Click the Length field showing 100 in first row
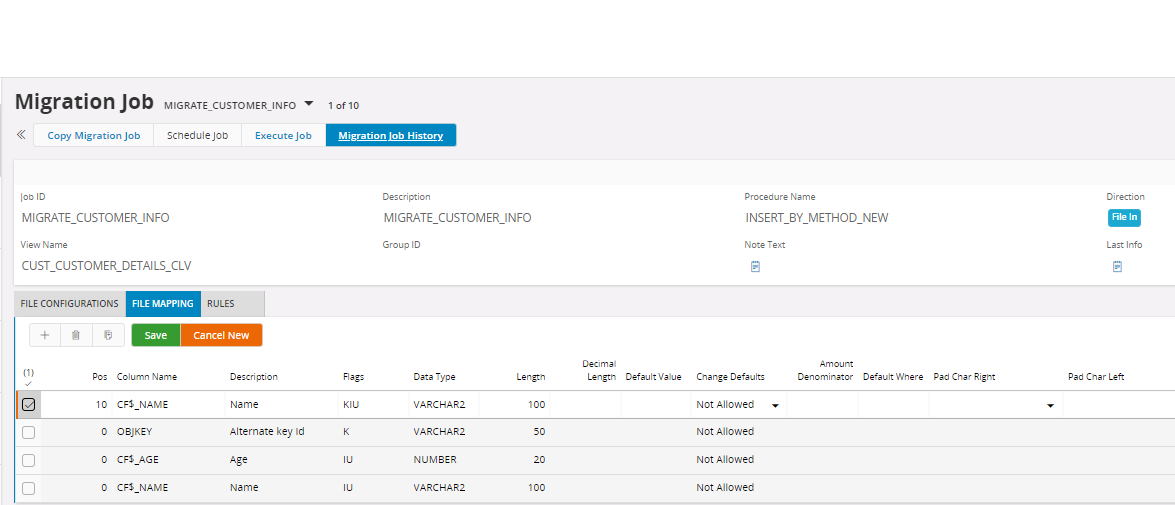 [x=515, y=404]
